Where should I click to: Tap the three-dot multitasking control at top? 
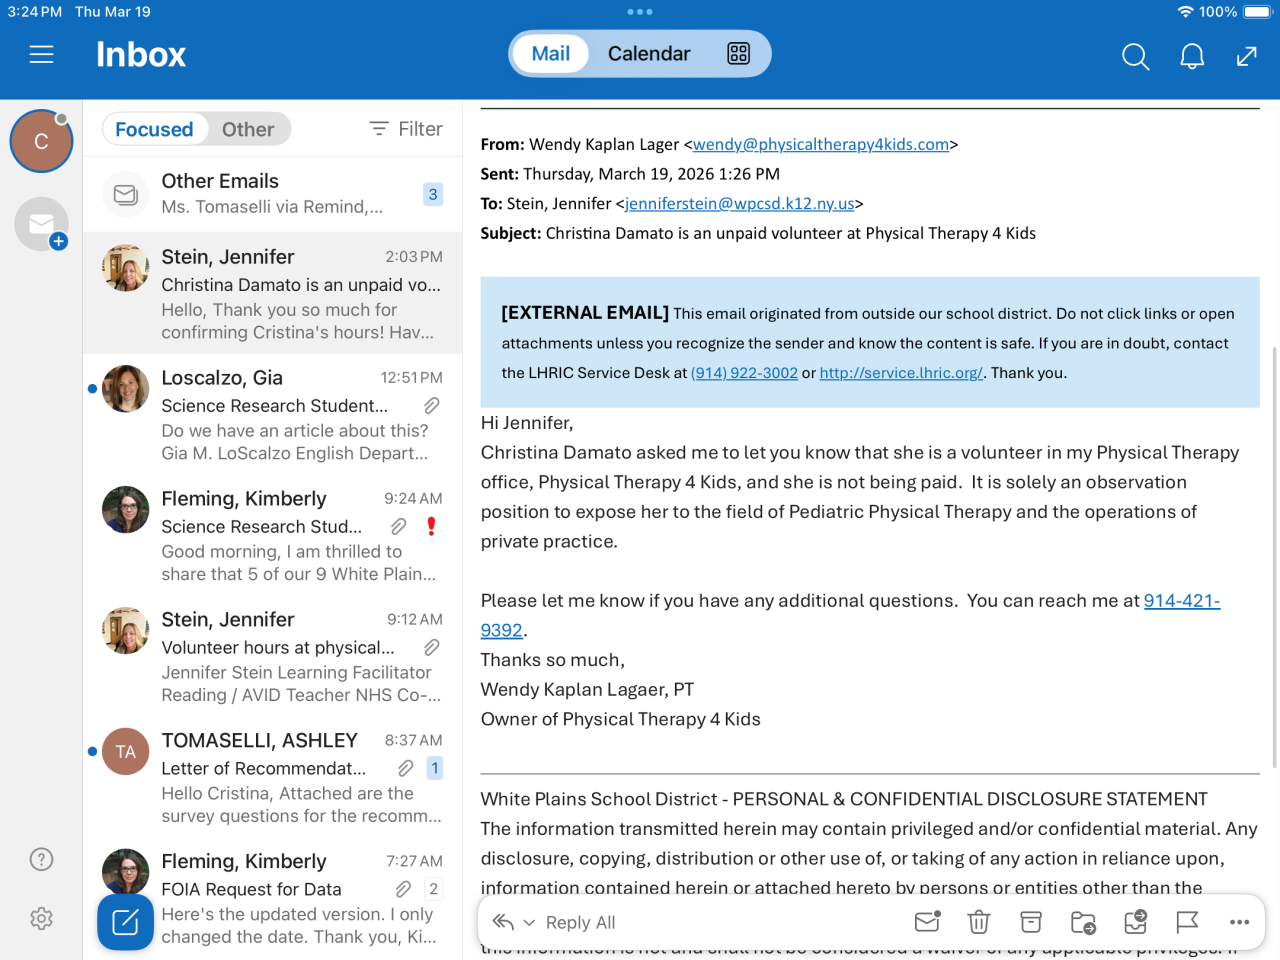point(640,12)
